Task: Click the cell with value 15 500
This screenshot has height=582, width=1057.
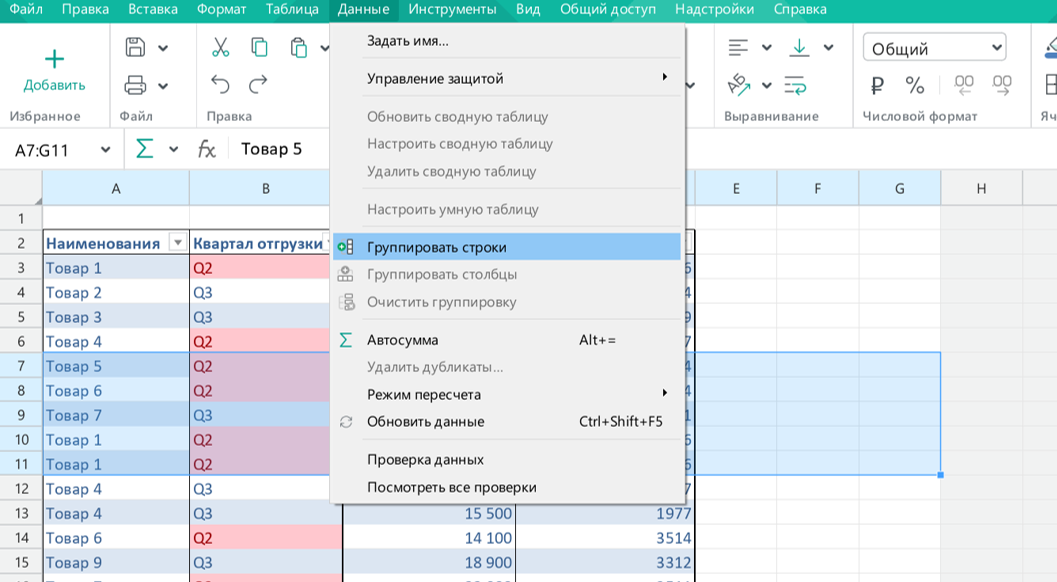Action: click(x=429, y=513)
